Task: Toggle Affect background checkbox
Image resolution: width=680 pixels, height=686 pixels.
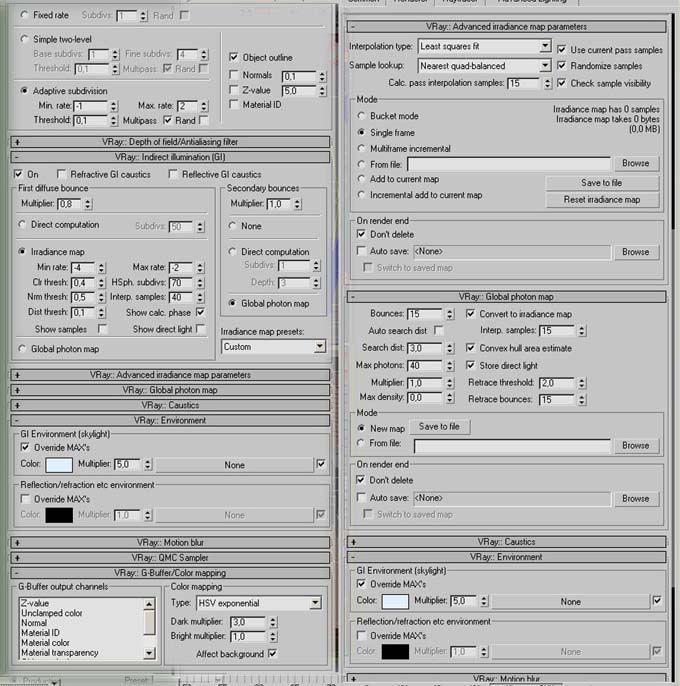Action: 272,653
